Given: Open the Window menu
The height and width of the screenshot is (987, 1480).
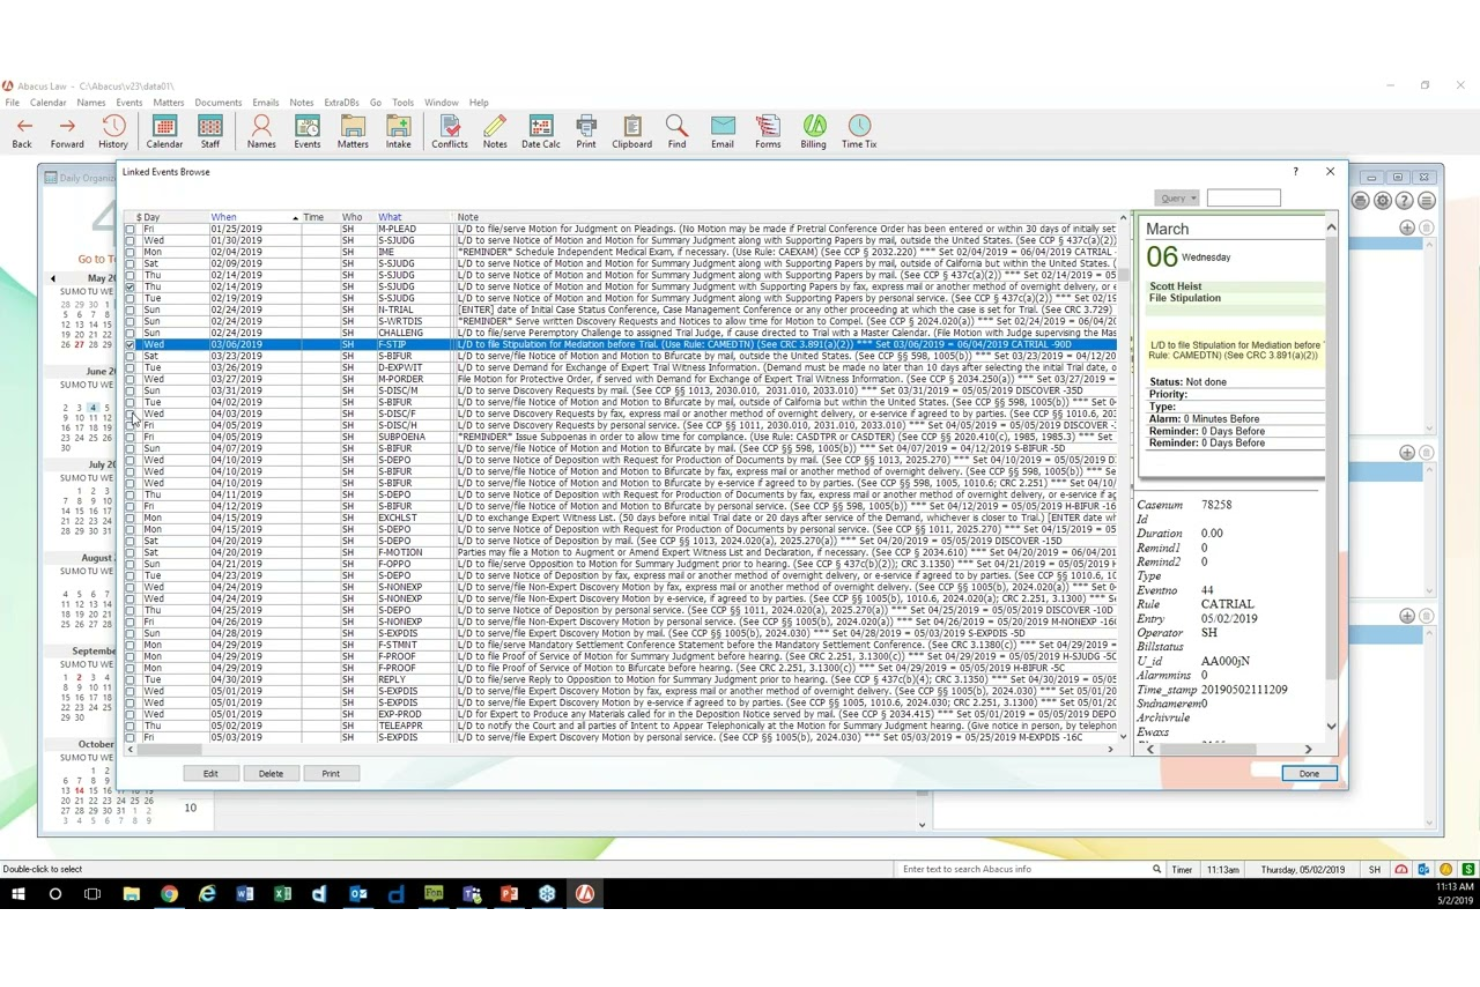Looking at the screenshot, I should tap(441, 102).
